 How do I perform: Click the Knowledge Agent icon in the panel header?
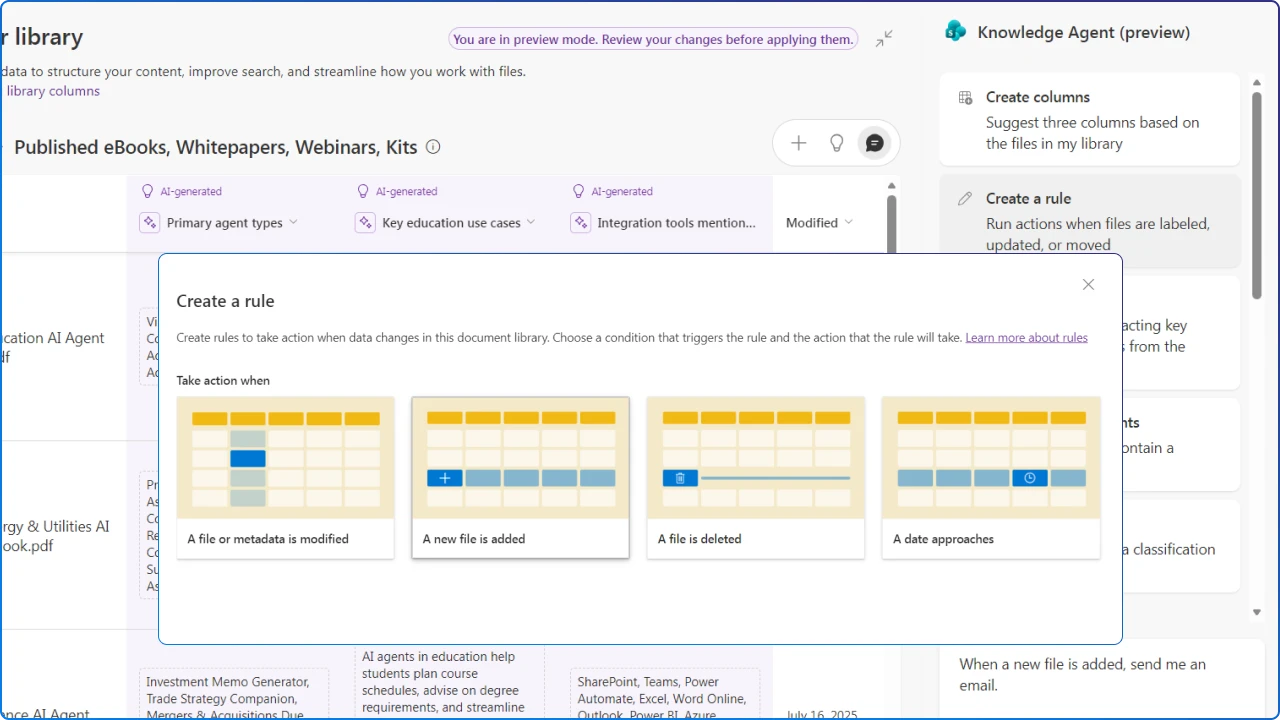(x=956, y=31)
